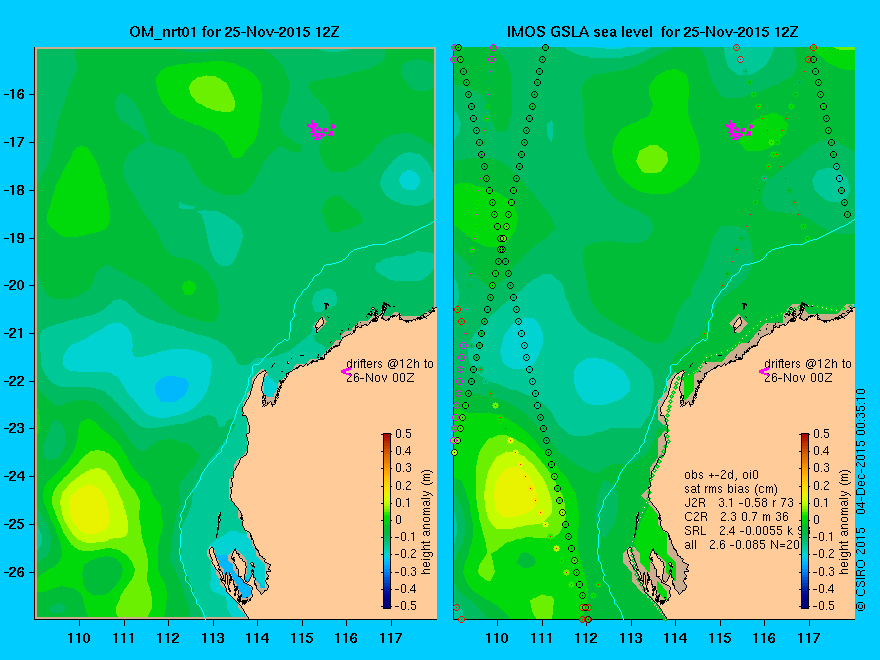Click the 0.5 tick on the left color bar
This screenshot has width=880, height=660.
pyautogui.click(x=404, y=434)
